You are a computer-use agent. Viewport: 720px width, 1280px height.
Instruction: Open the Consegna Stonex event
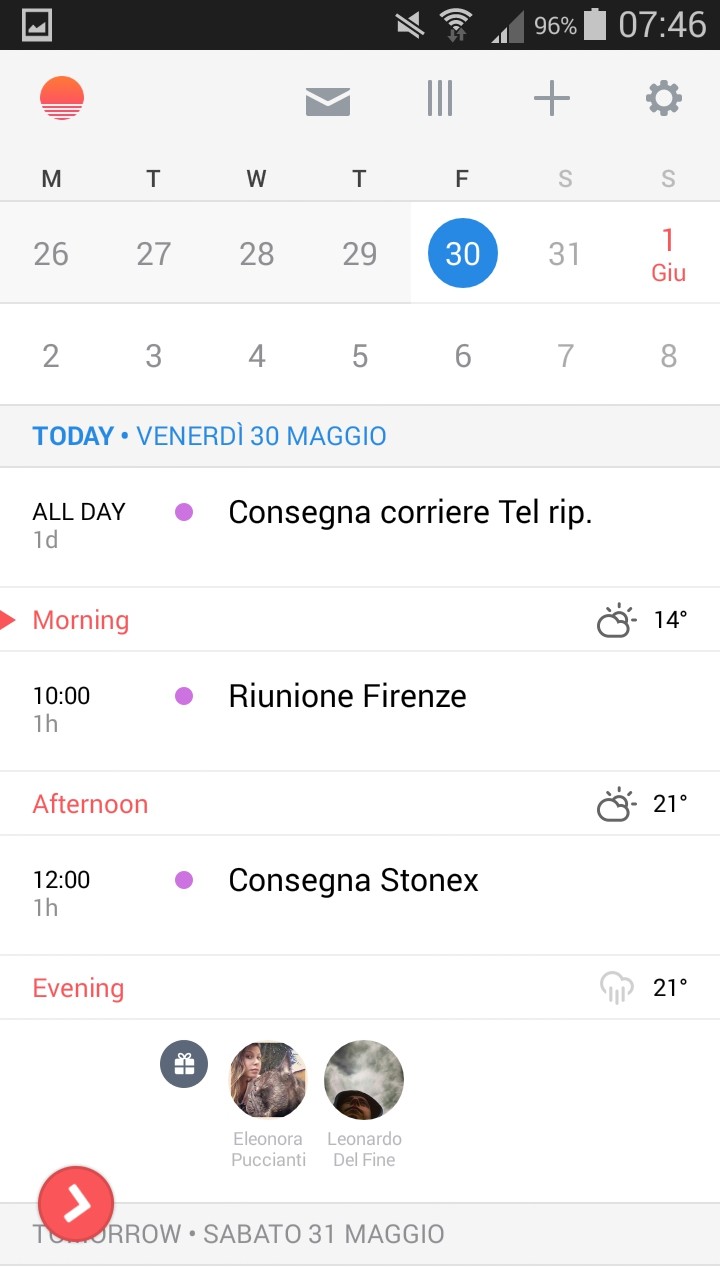pyautogui.click(x=353, y=880)
